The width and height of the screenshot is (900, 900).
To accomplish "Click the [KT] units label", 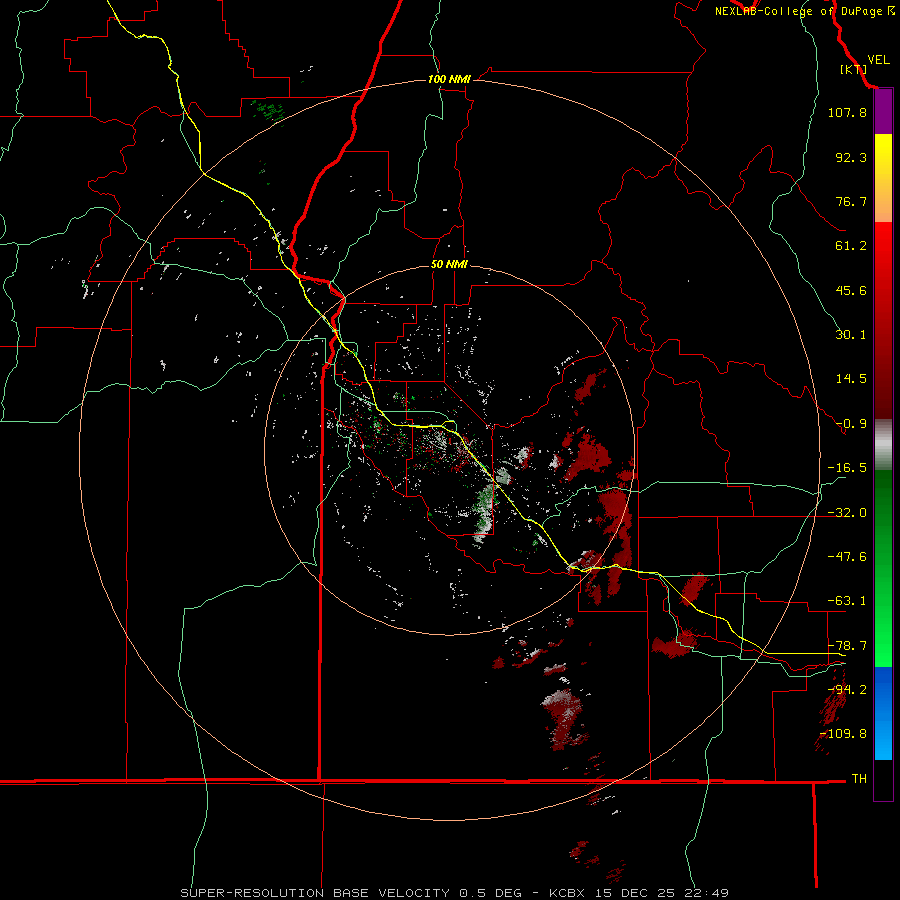I will click(x=854, y=69).
